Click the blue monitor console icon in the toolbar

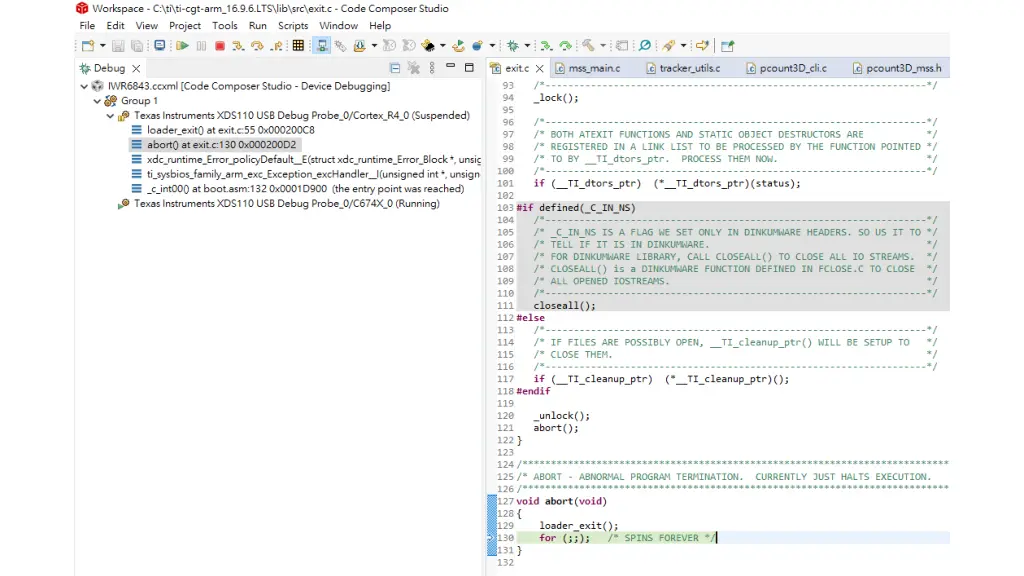(159, 46)
